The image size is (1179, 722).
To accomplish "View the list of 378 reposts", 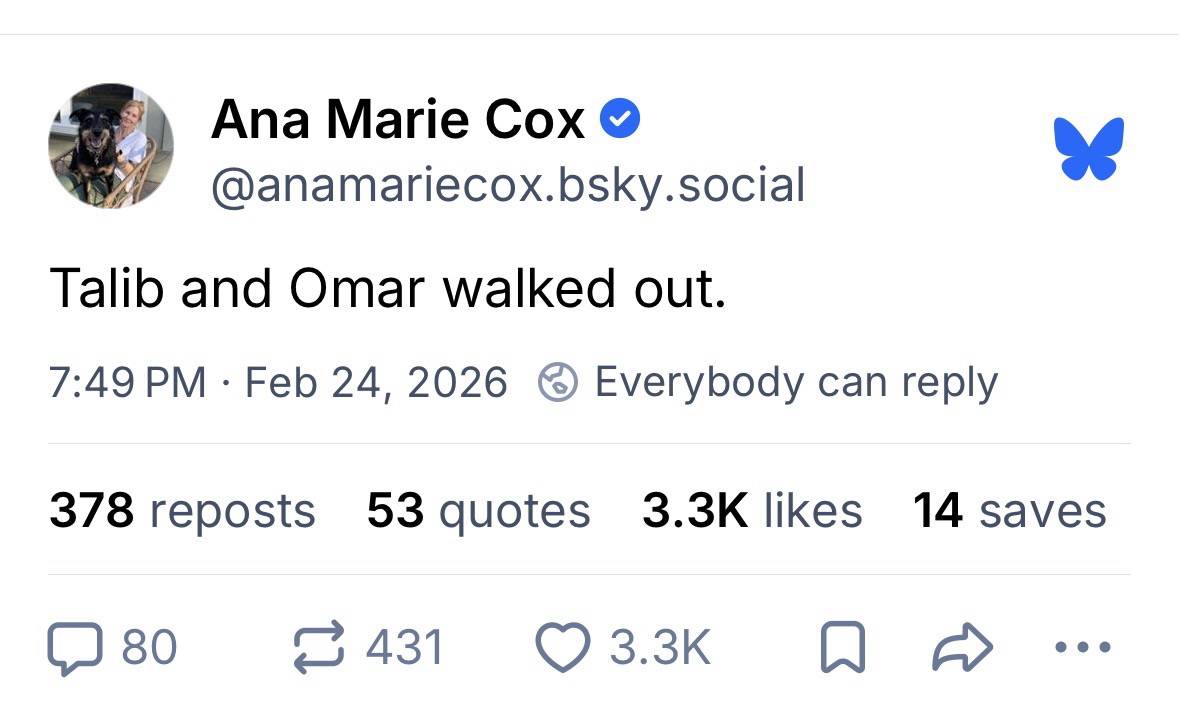I will 182,511.
